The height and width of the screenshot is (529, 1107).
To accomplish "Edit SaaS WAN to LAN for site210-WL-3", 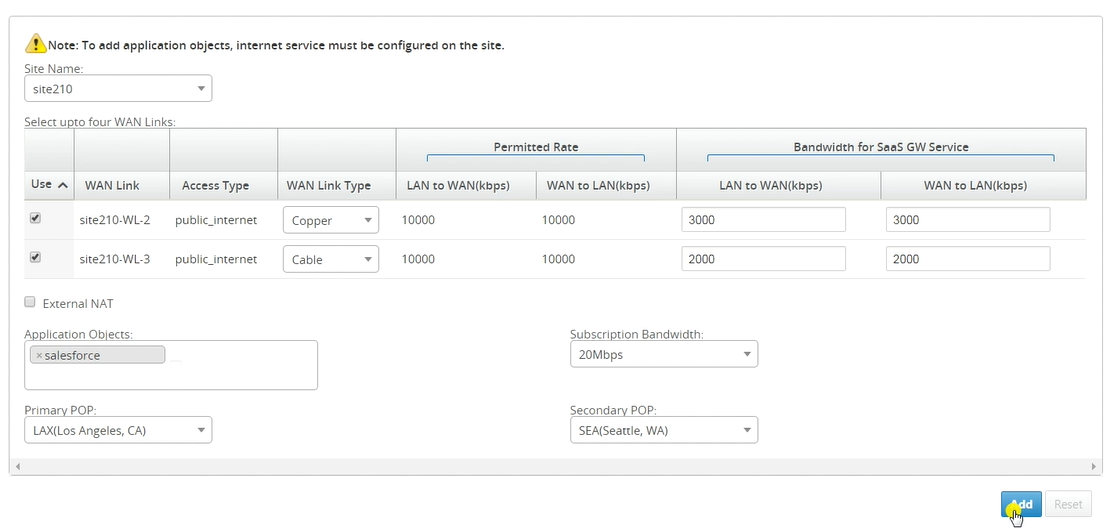I will [x=968, y=258].
